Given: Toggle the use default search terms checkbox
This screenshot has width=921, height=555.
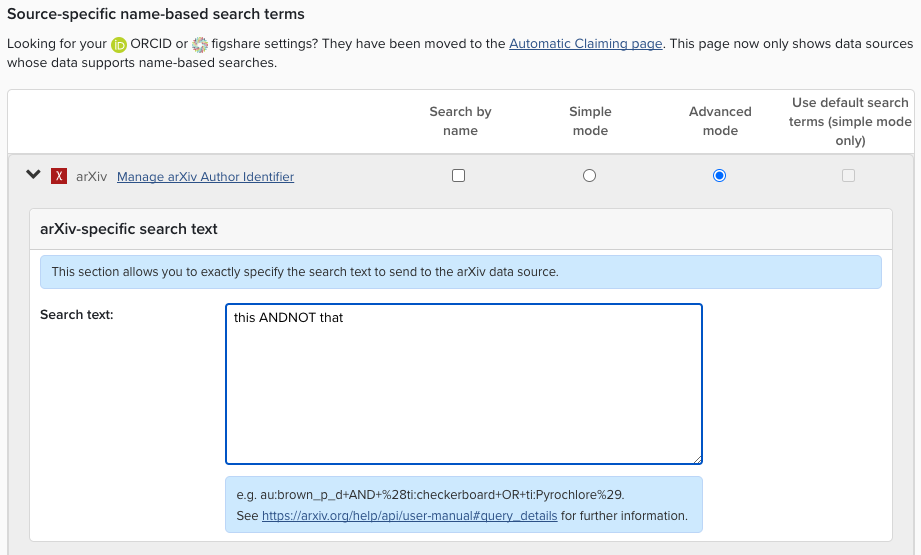Looking at the screenshot, I should (848, 176).
